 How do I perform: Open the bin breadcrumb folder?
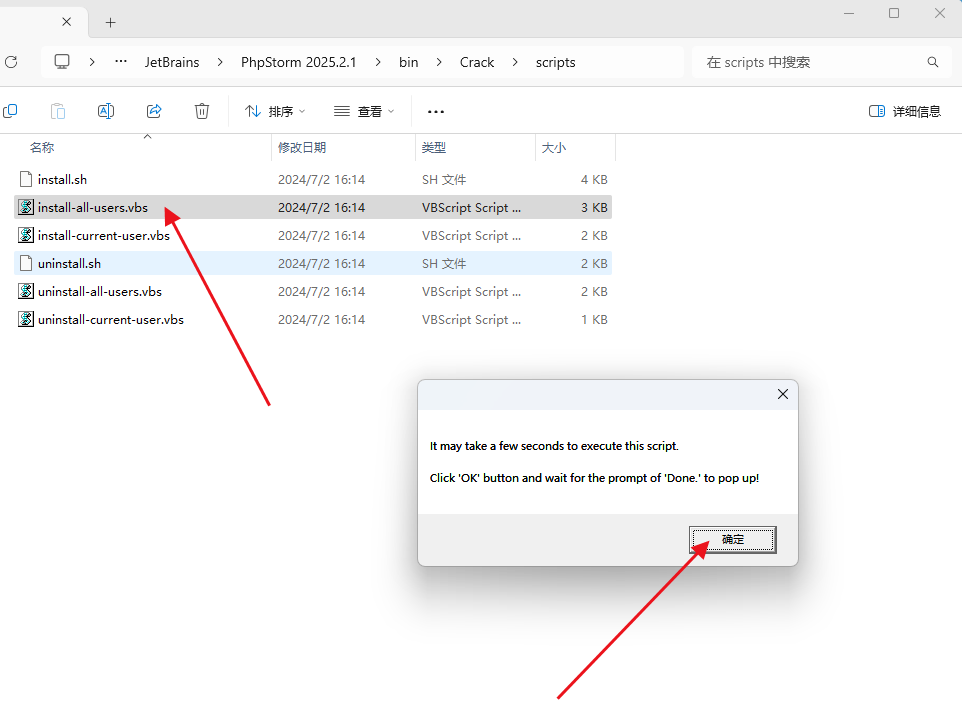tap(409, 62)
